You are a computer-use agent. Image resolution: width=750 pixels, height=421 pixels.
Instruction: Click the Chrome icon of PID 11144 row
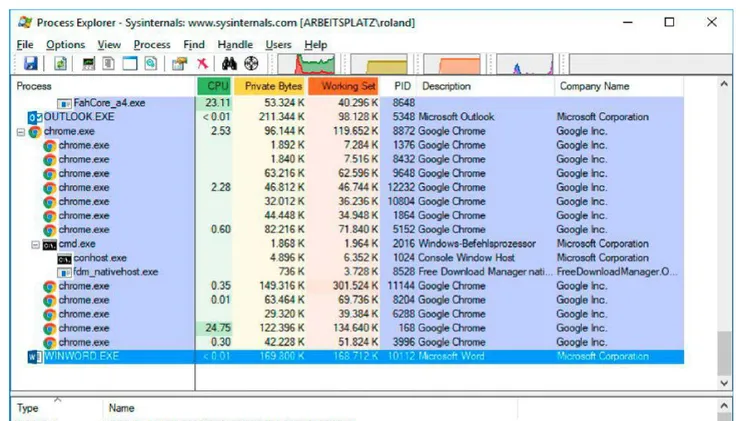[49, 287]
